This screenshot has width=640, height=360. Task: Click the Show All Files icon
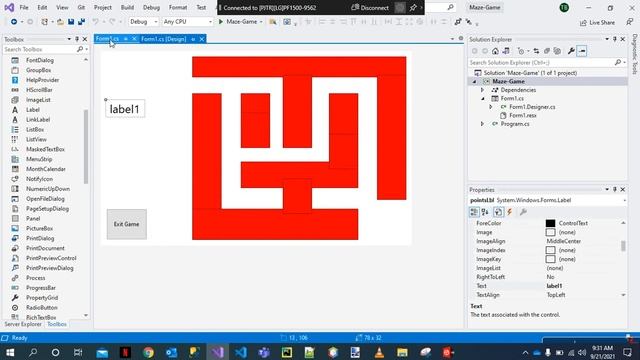(557, 51)
